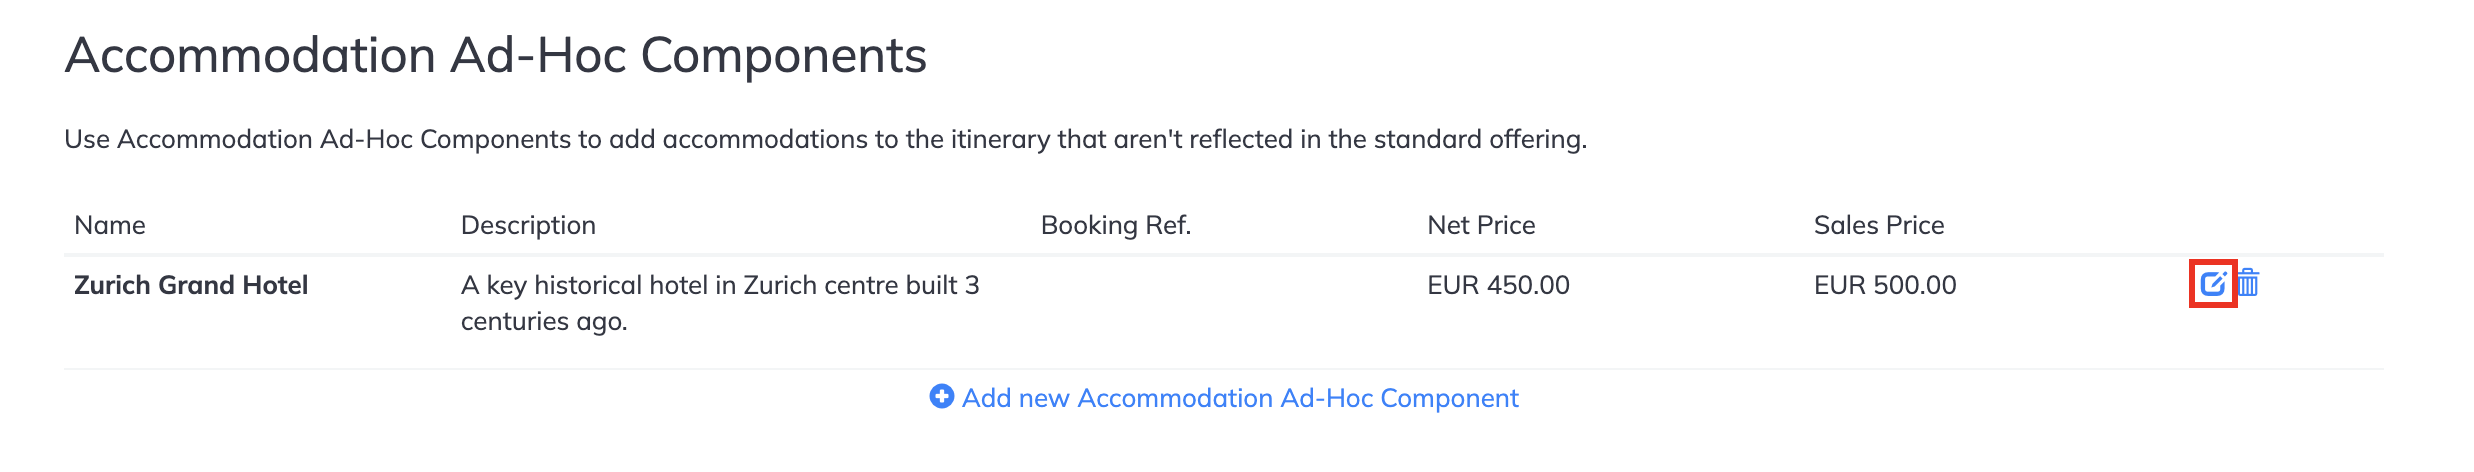Click the Description column header
The height and width of the screenshot is (472, 2474).
tap(528, 225)
